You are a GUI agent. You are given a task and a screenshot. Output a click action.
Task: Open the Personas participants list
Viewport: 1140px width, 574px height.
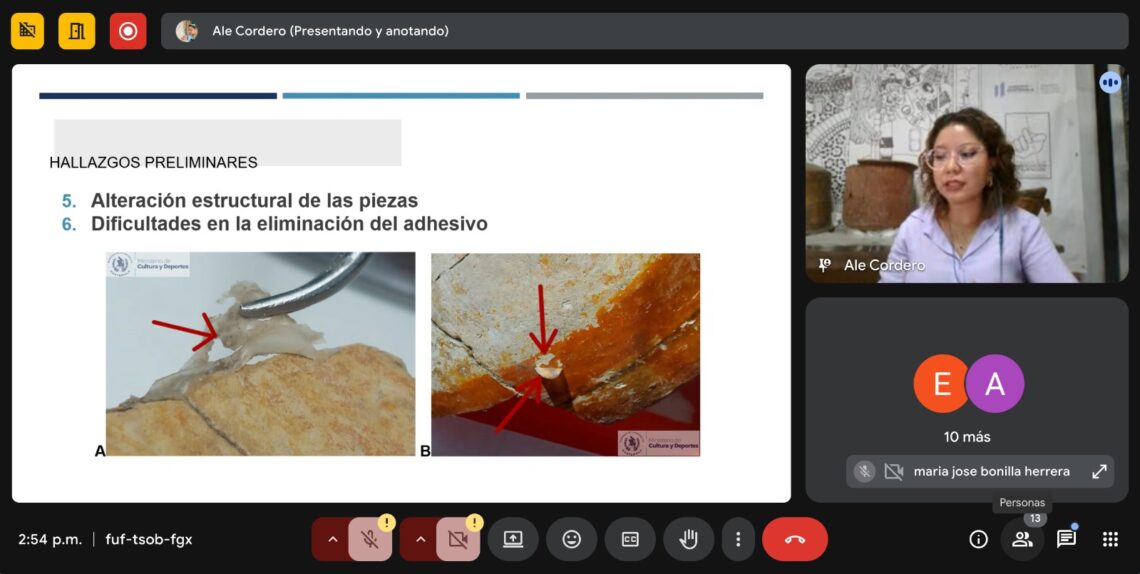(x=1022, y=539)
